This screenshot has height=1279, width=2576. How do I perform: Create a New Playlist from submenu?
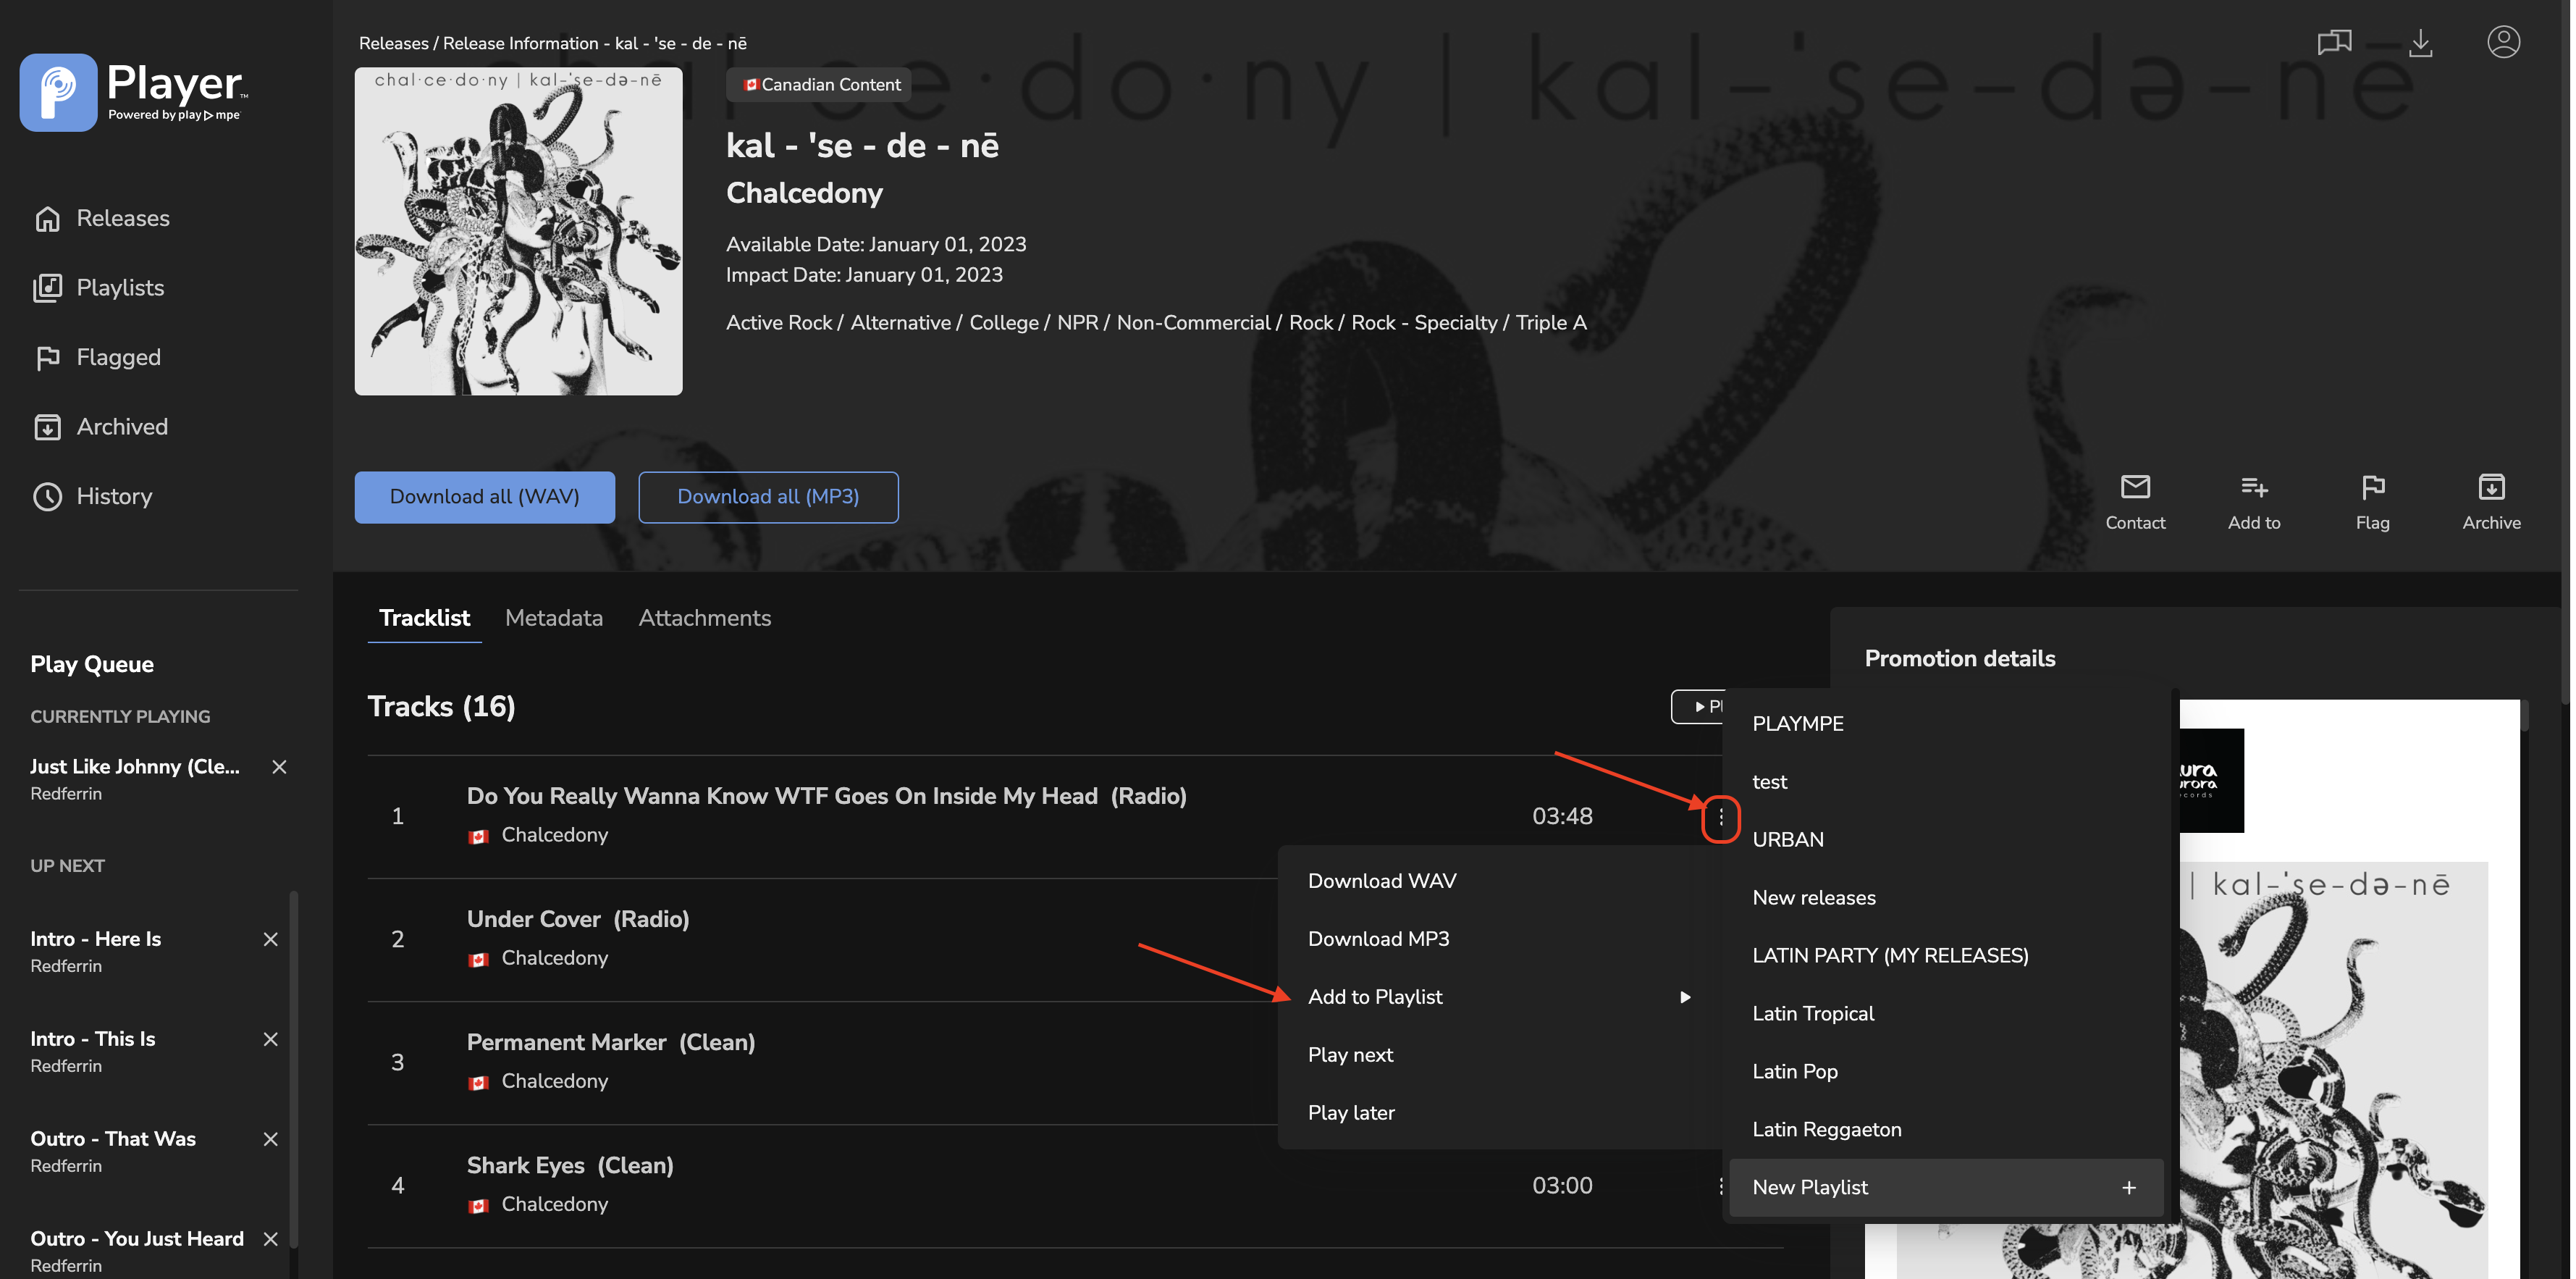point(1946,1188)
